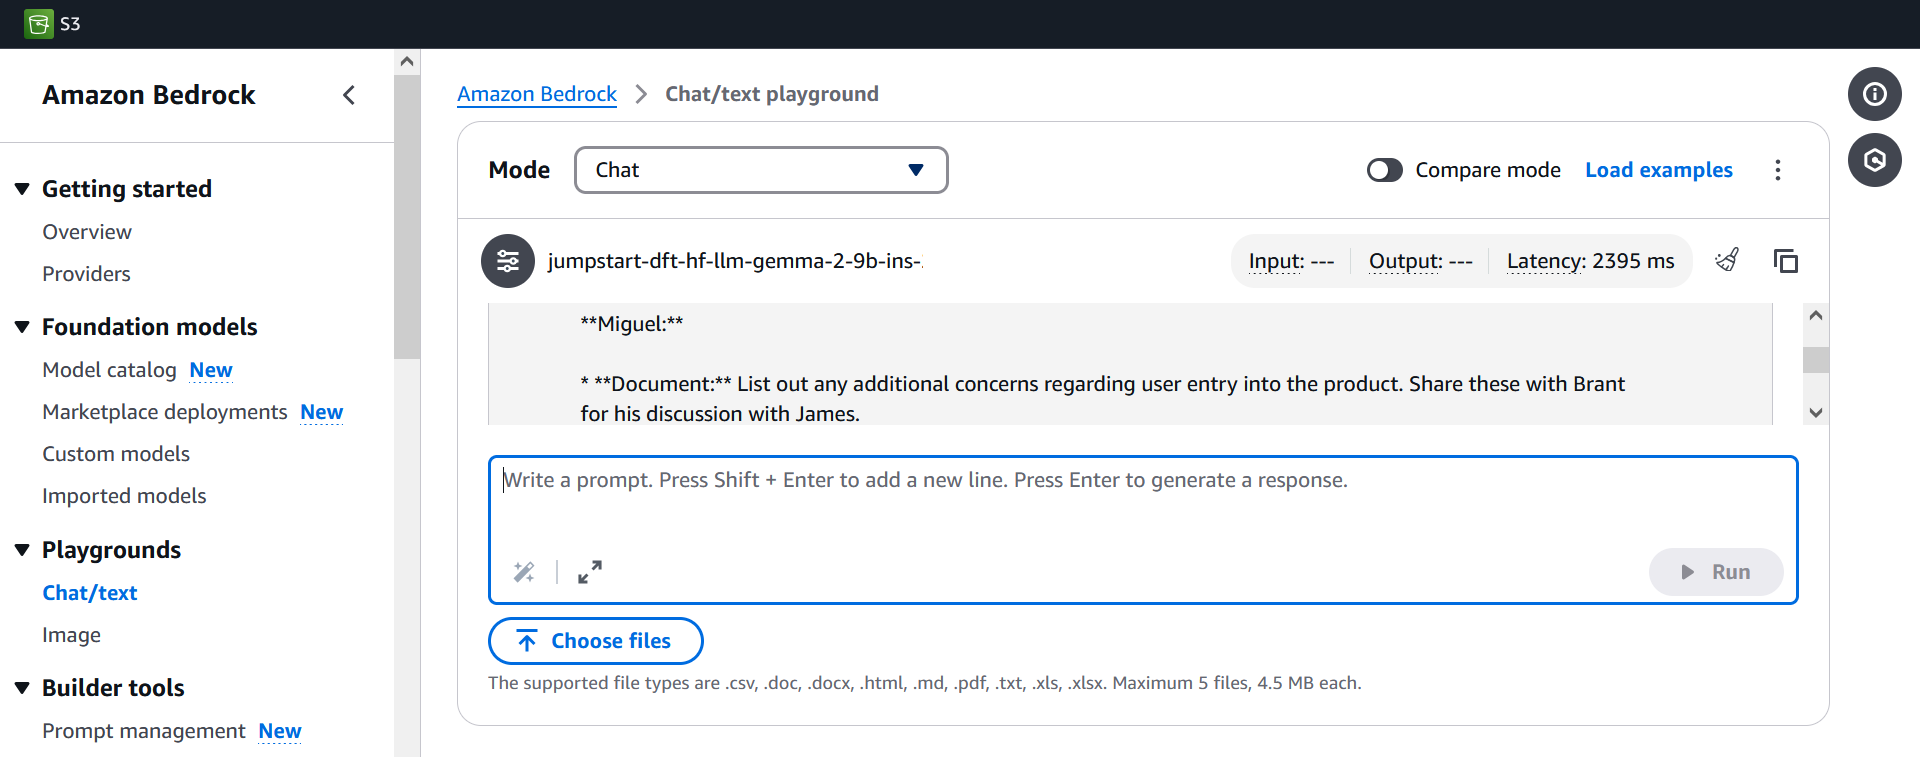Screen dimensions: 1920x757
Task: Click the Choose files button
Action: tap(596, 641)
